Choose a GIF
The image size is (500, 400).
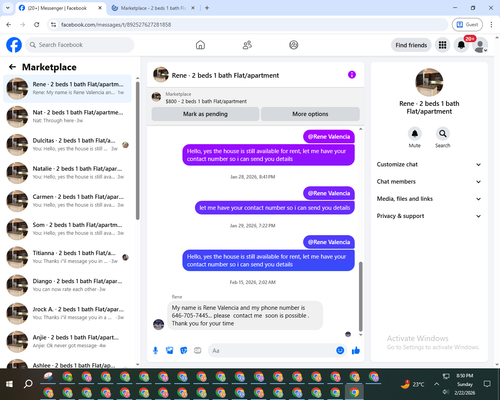198,350
